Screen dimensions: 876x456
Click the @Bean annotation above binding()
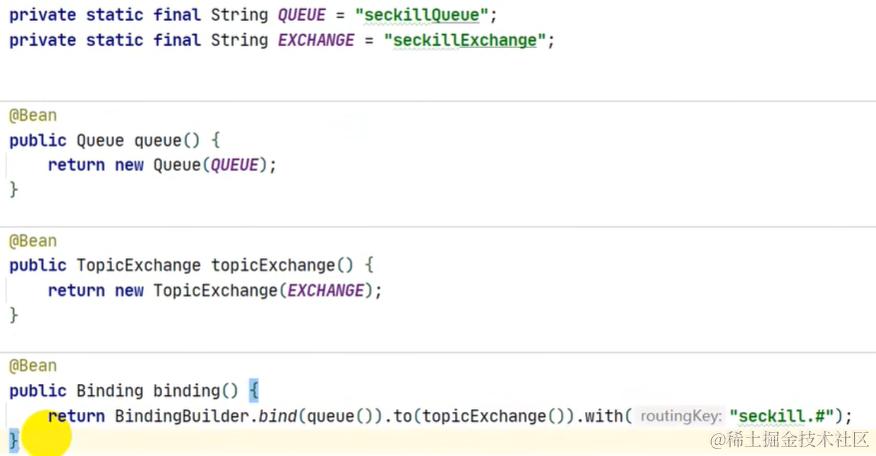(33, 366)
